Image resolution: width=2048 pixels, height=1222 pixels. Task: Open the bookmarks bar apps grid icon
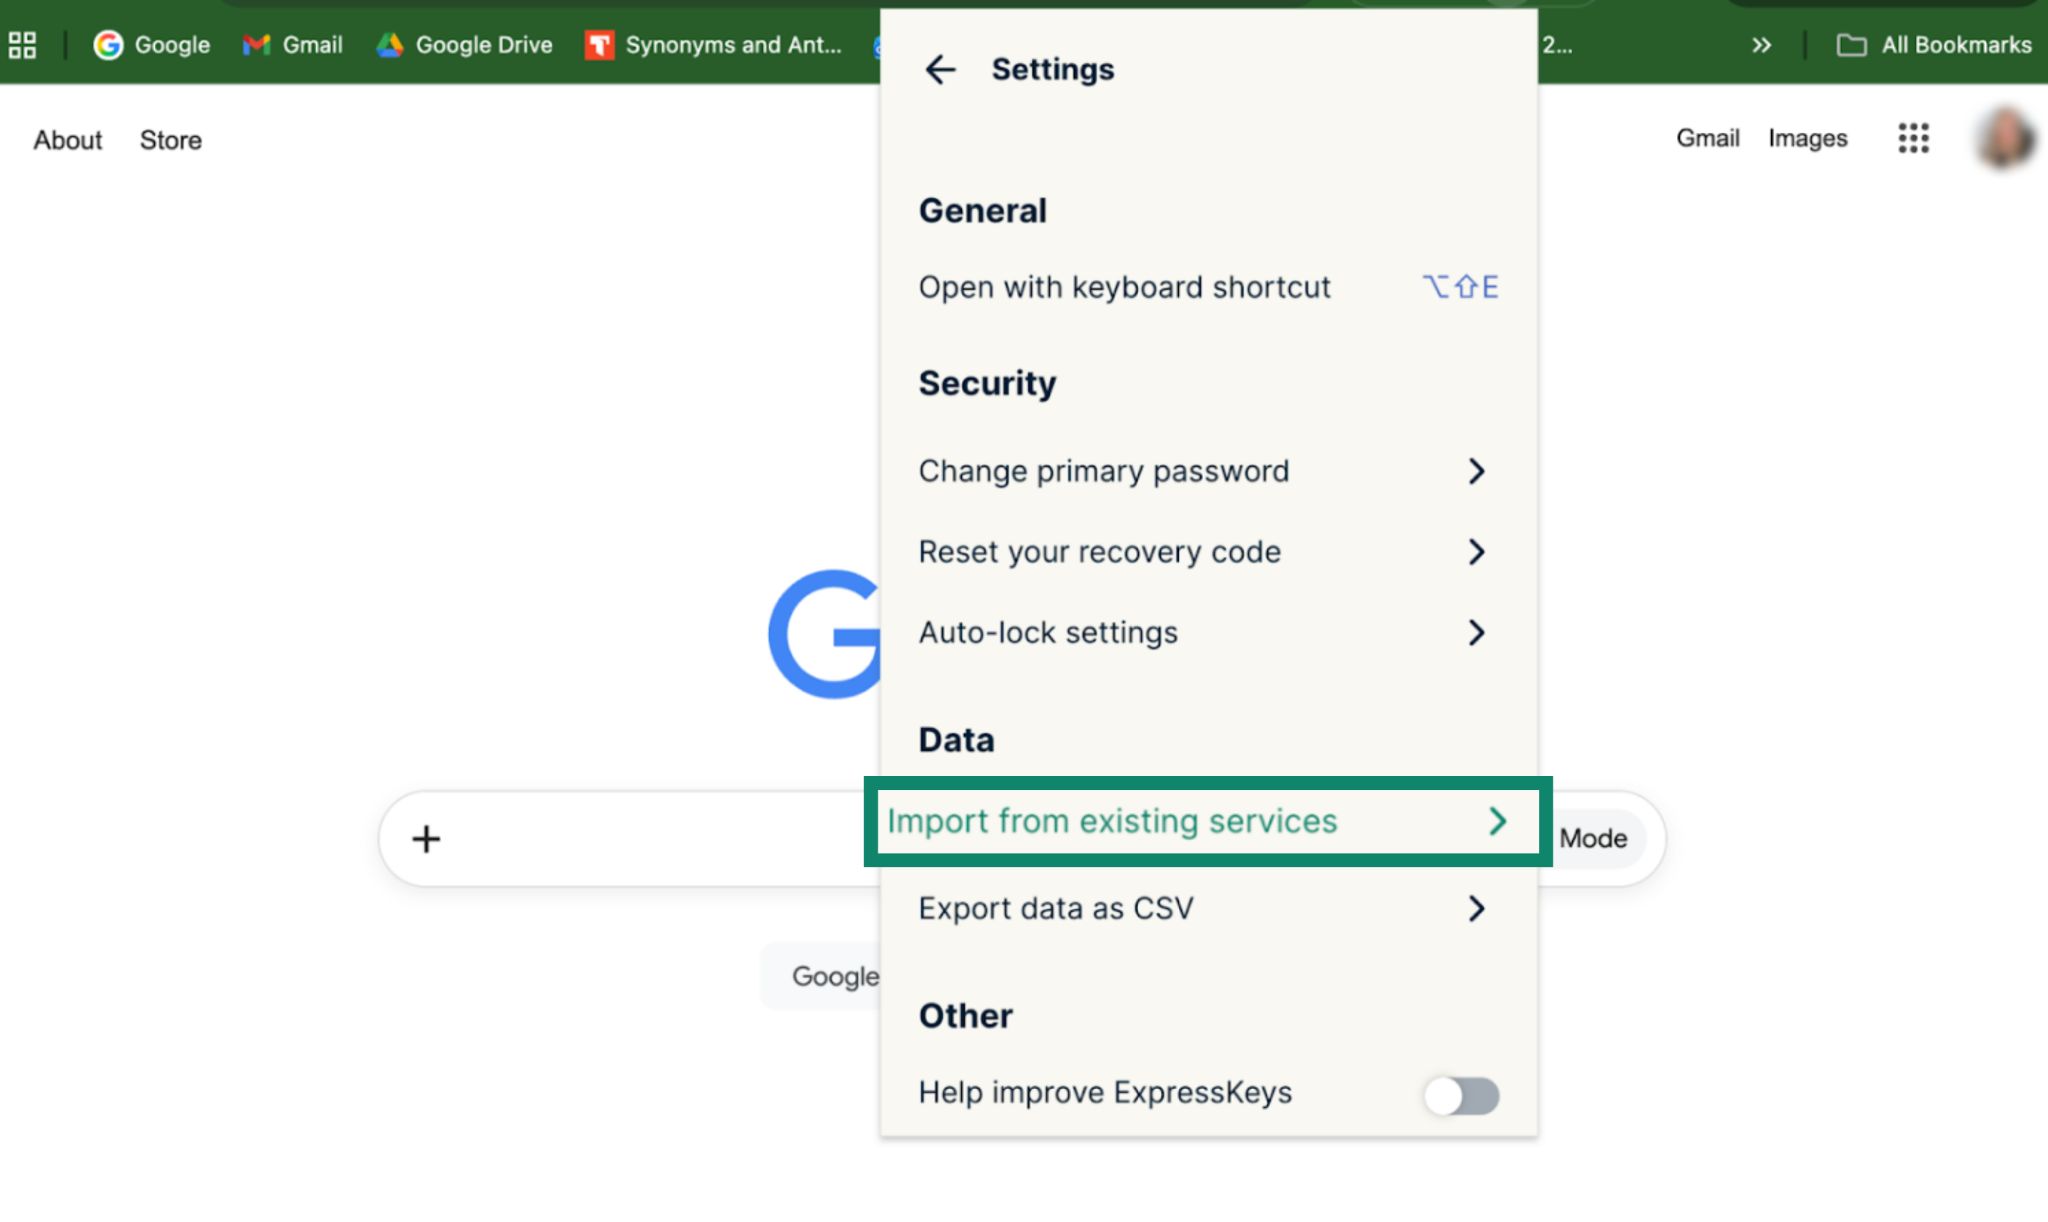pyautogui.click(x=22, y=45)
